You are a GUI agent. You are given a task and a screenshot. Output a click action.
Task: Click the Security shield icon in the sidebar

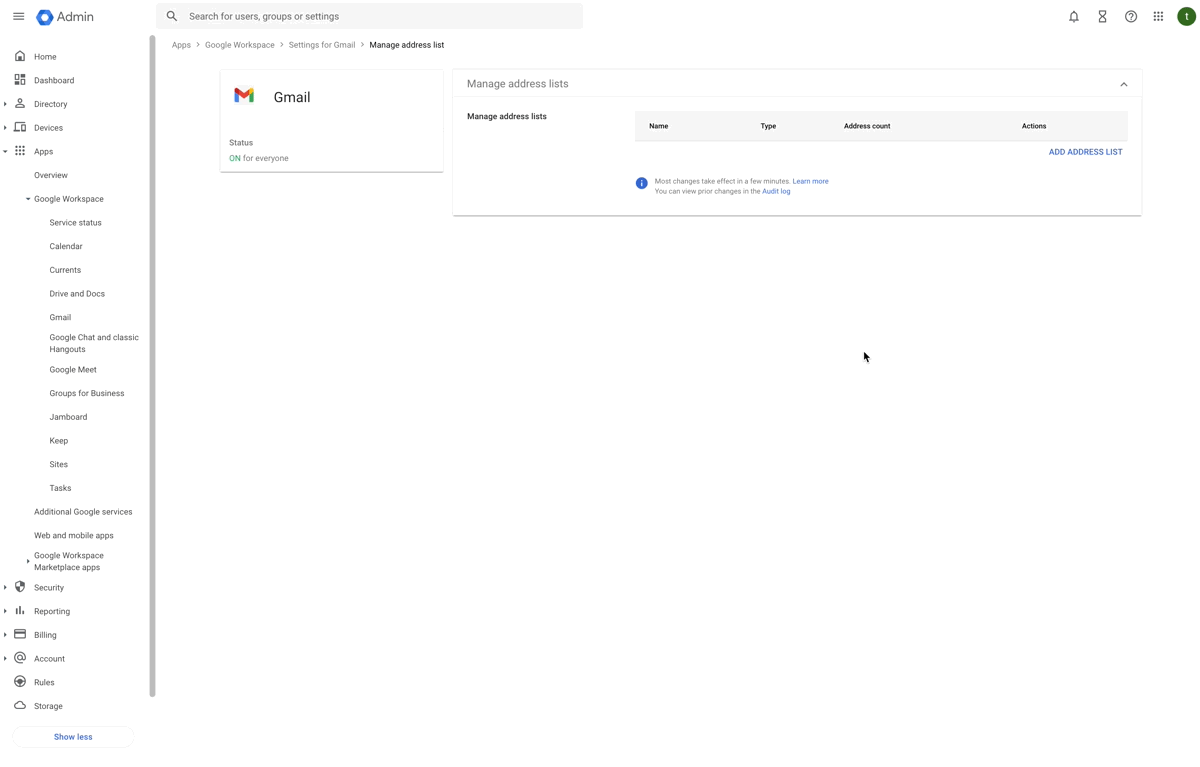20,587
